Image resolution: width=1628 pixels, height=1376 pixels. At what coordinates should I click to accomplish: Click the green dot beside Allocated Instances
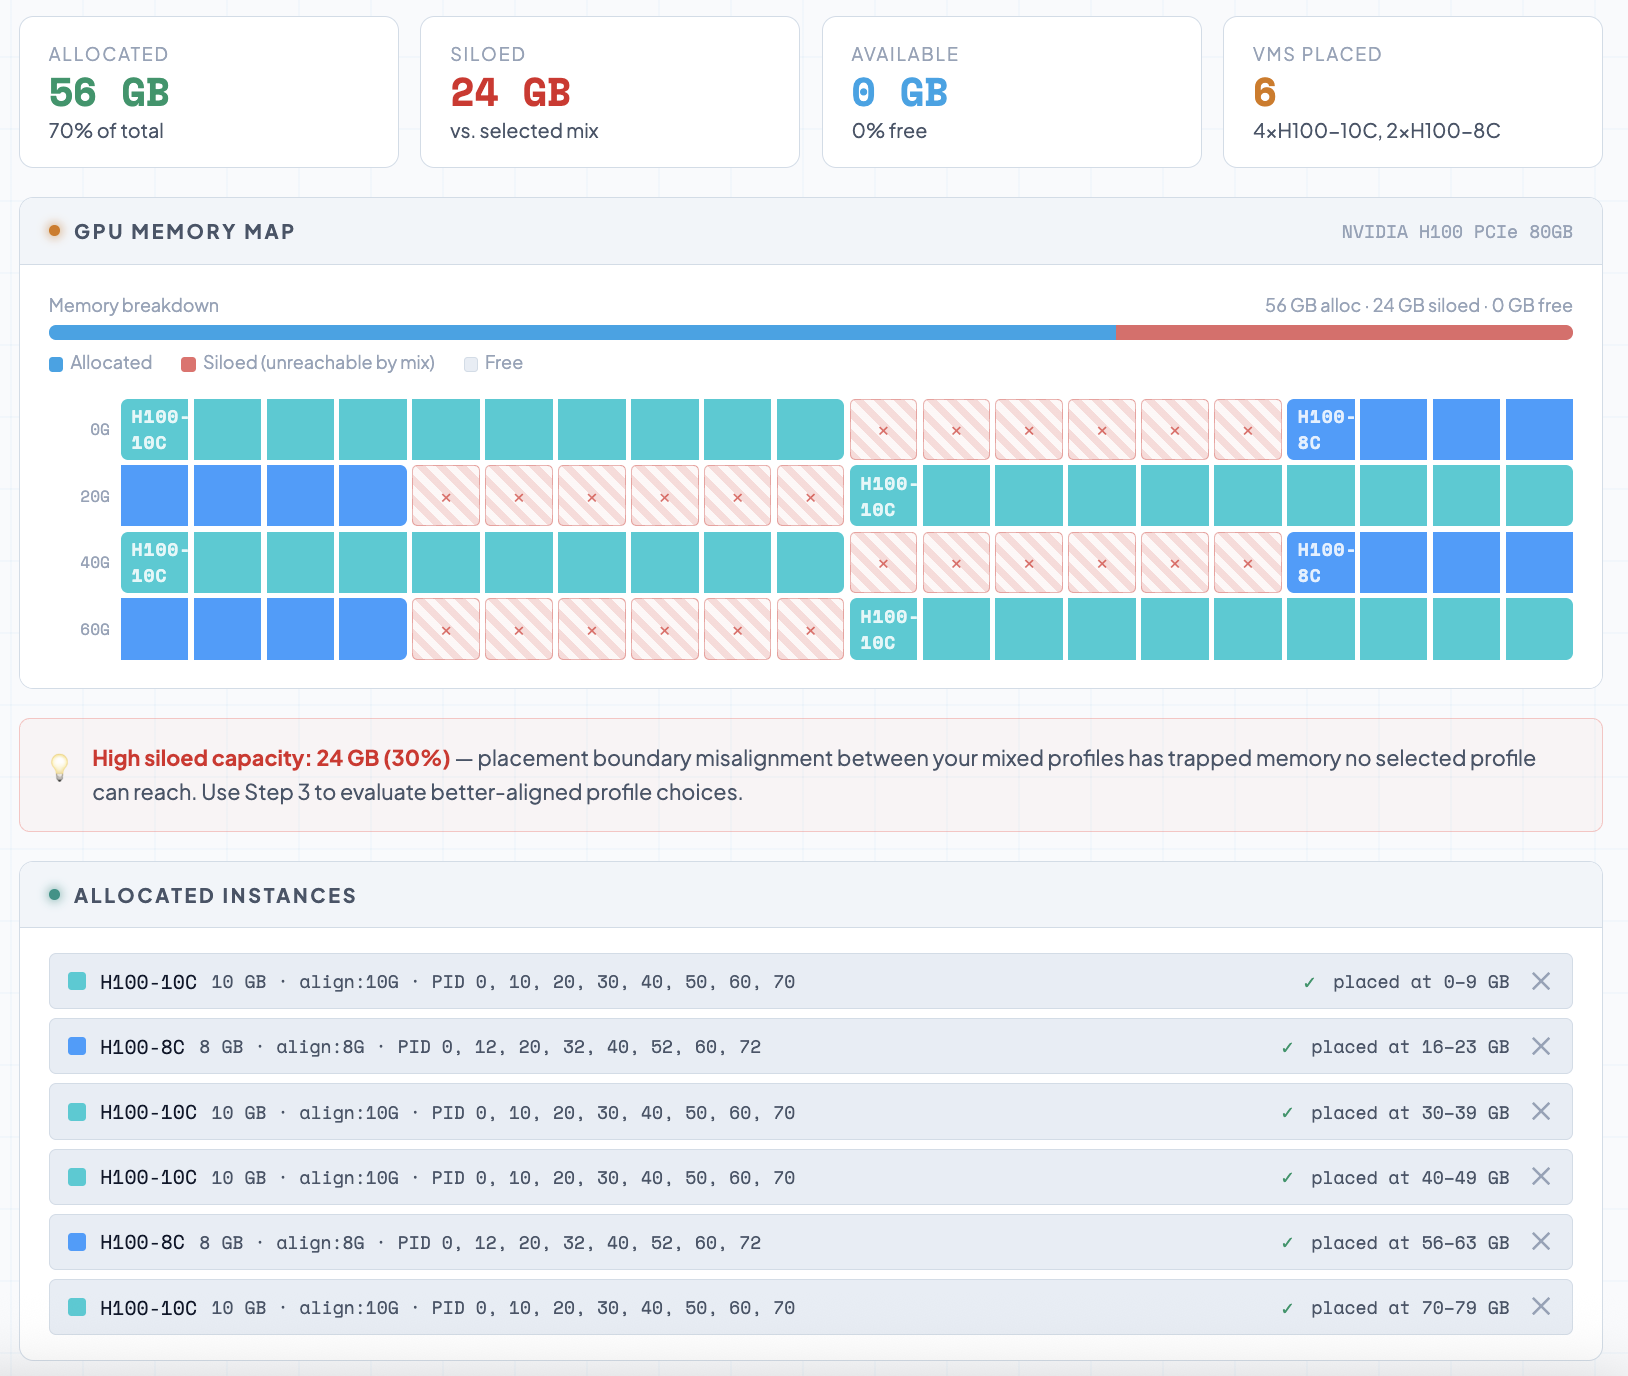[55, 895]
